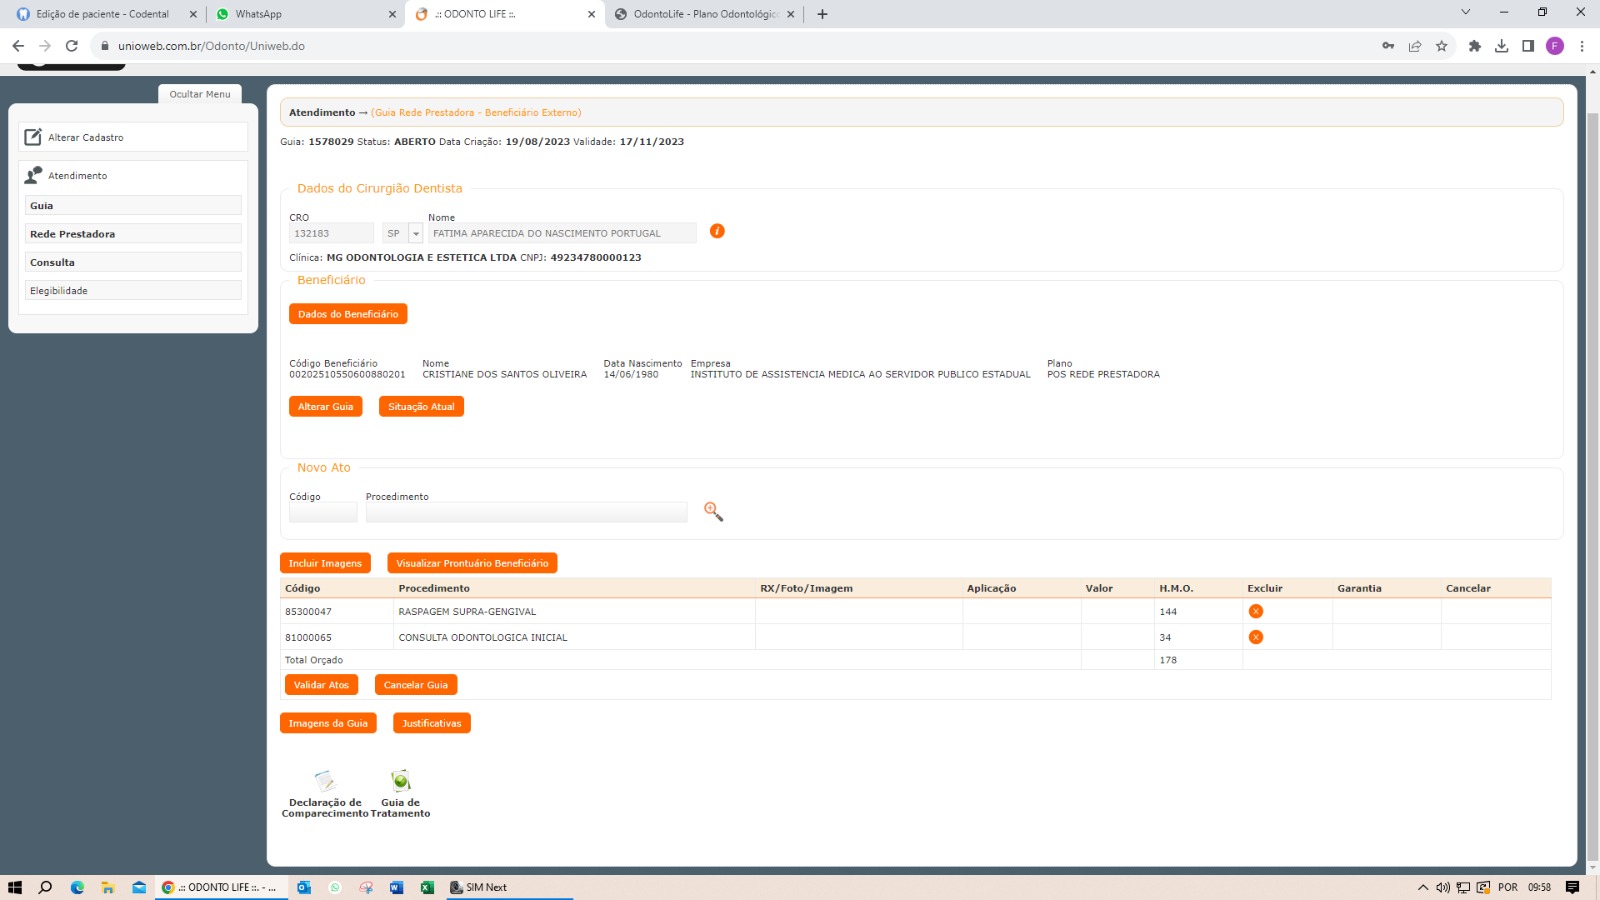Click the Alterar Cadastro edit icon in sidebar

tap(33, 137)
